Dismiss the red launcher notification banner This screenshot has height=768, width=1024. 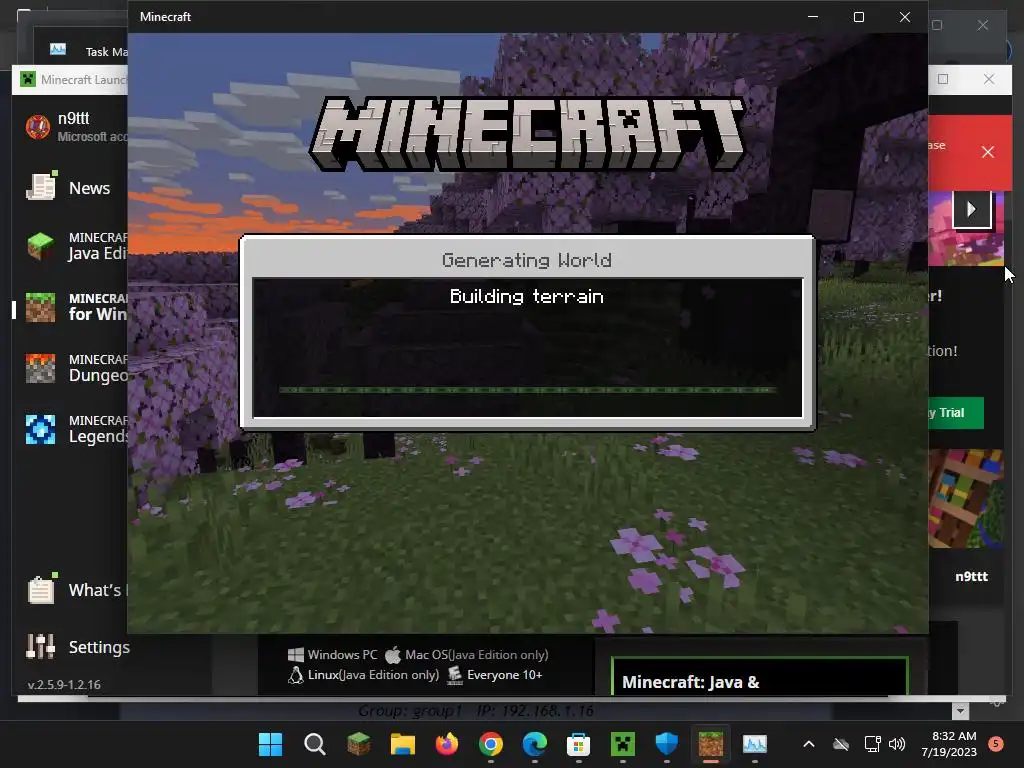(987, 152)
